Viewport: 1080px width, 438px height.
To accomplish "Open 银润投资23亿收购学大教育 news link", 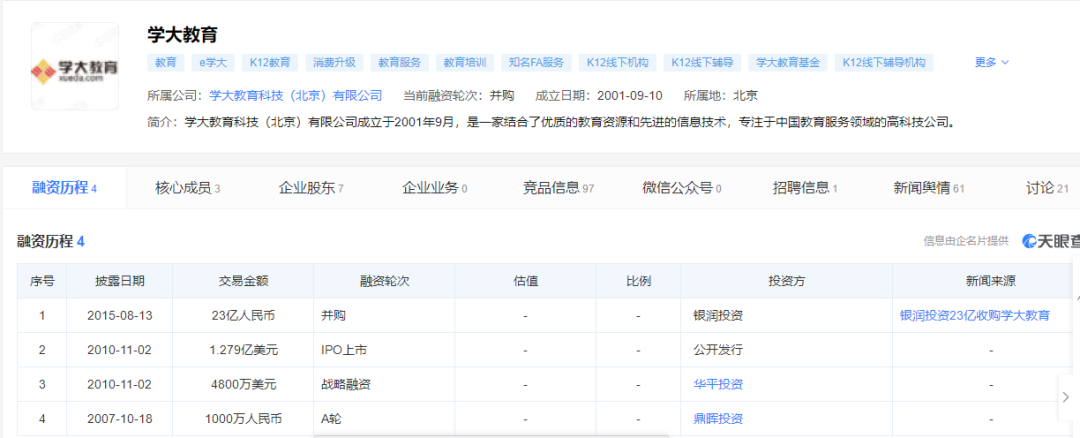I will (975, 316).
